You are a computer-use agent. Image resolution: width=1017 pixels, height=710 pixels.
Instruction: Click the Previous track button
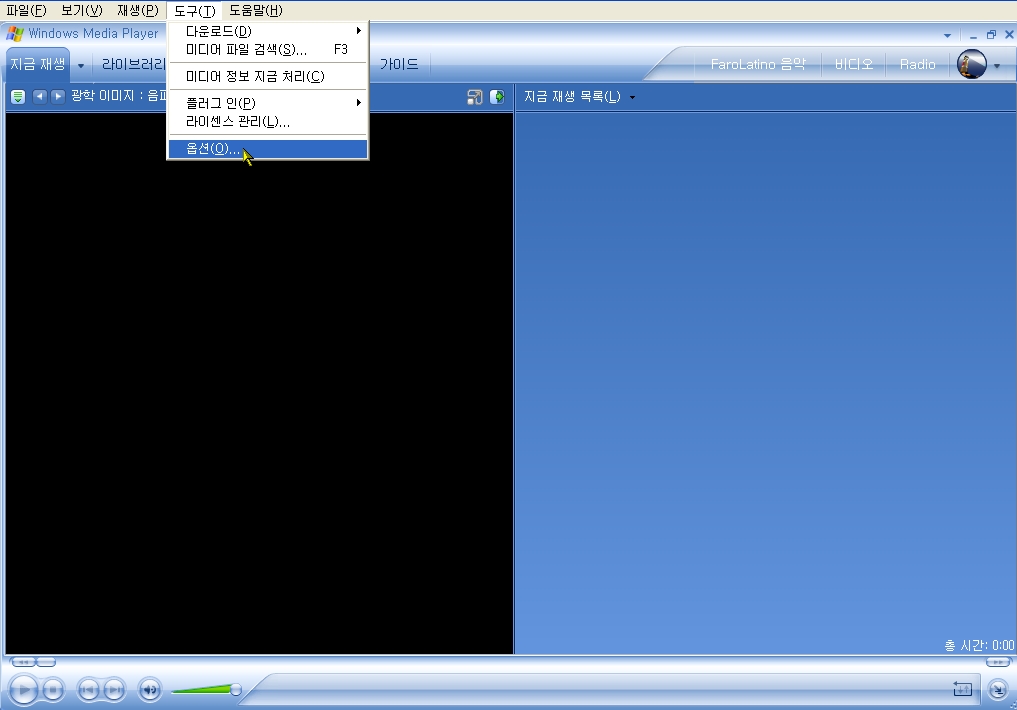pos(88,689)
